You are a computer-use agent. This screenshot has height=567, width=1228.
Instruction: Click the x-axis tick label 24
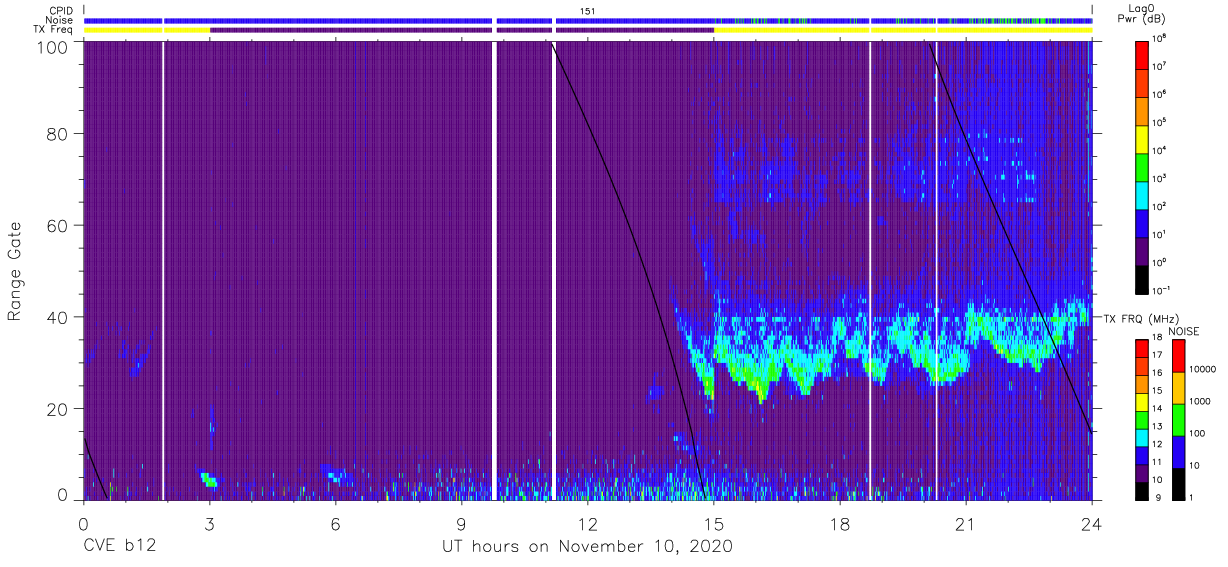[1092, 523]
